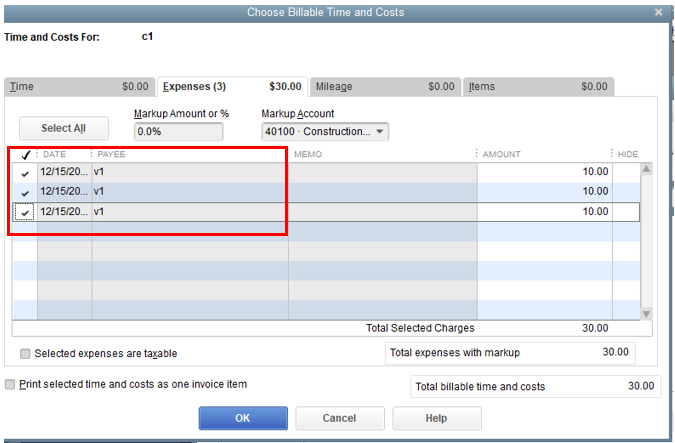Check Print selected time and costs as one item
Screen dimensions: 675x443
coord(9,384)
